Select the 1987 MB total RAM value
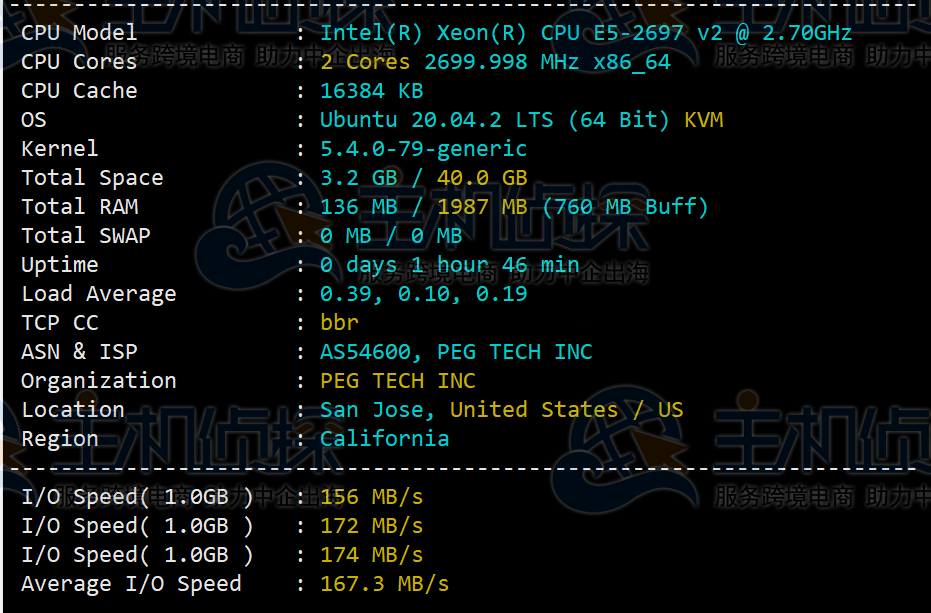This screenshot has height=613, width=931. click(482, 207)
